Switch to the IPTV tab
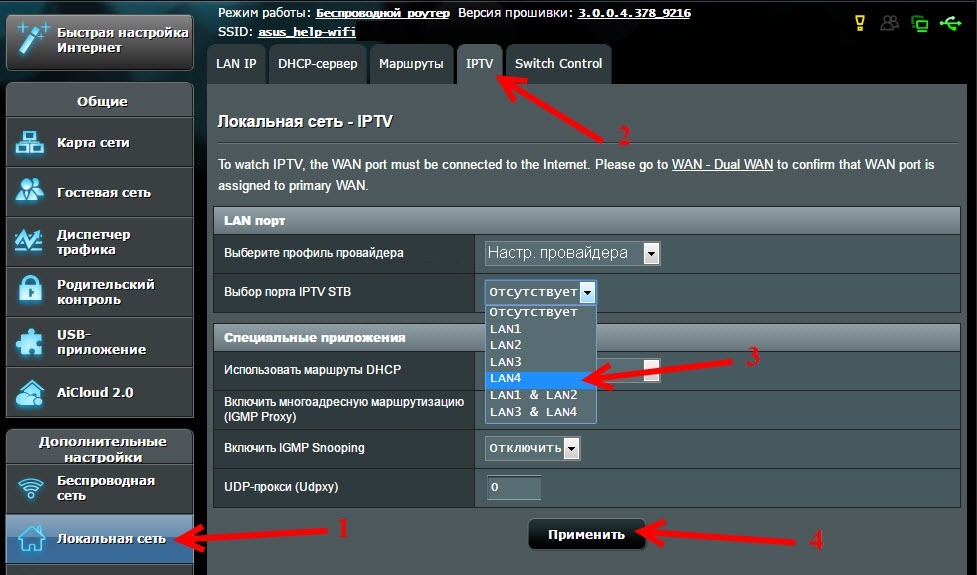 [x=479, y=64]
